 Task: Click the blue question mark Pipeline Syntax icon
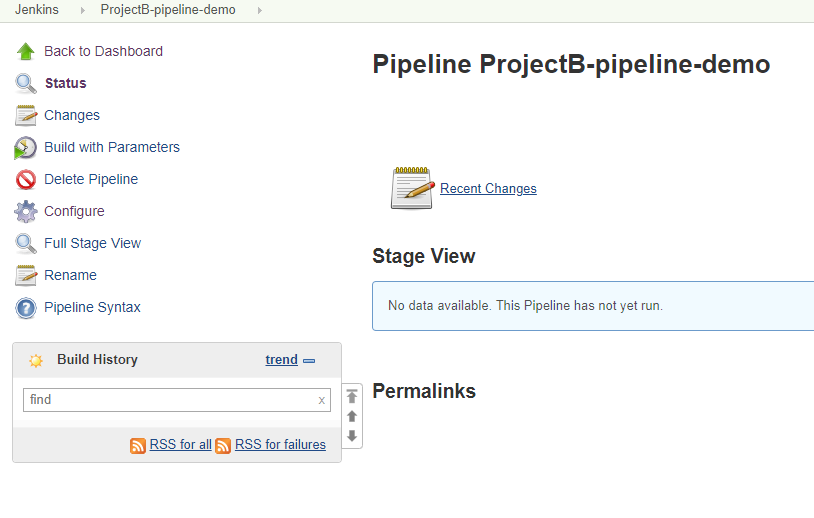(x=25, y=308)
